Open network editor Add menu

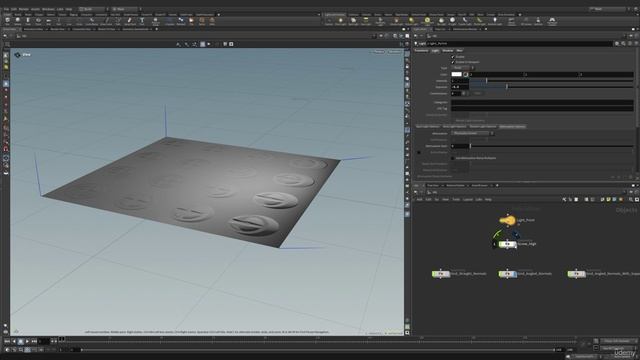point(419,199)
